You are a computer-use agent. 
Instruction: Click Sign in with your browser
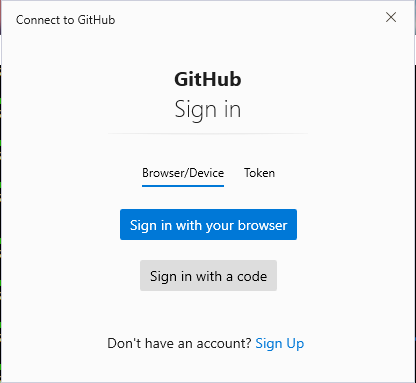[208, 225]
